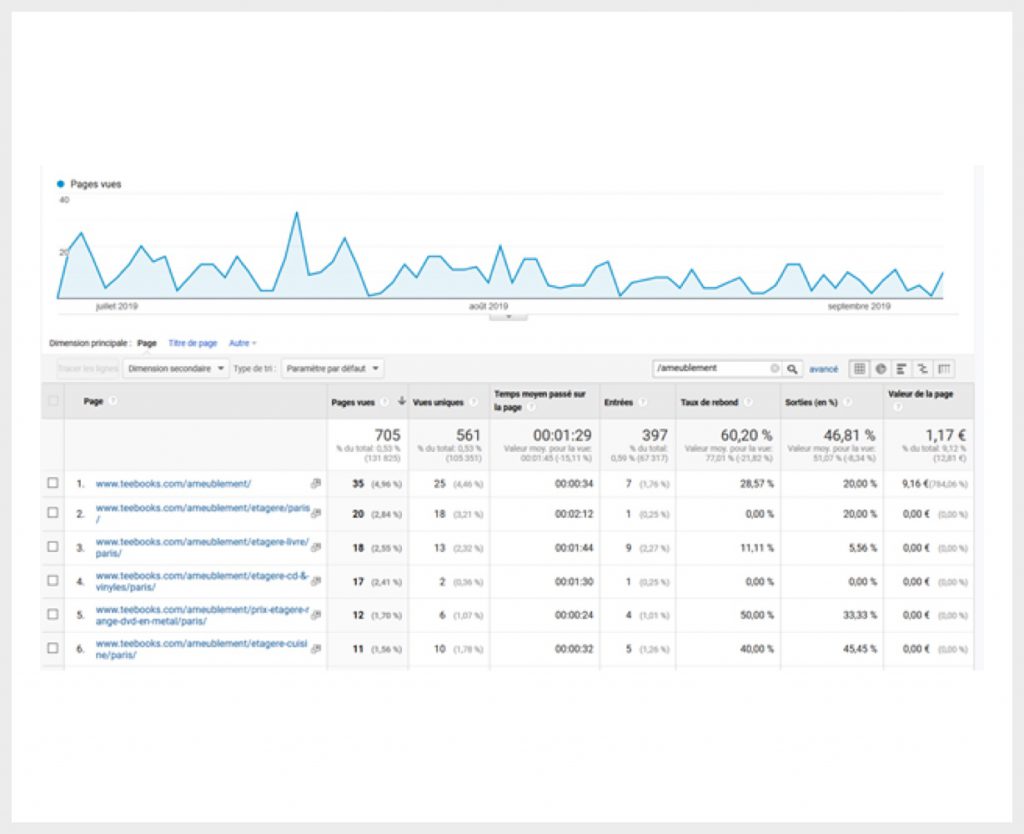This screenshot has height=834, width=1024.
Task: Clear the /ameublement search filter
Action: tap(774, 369)
